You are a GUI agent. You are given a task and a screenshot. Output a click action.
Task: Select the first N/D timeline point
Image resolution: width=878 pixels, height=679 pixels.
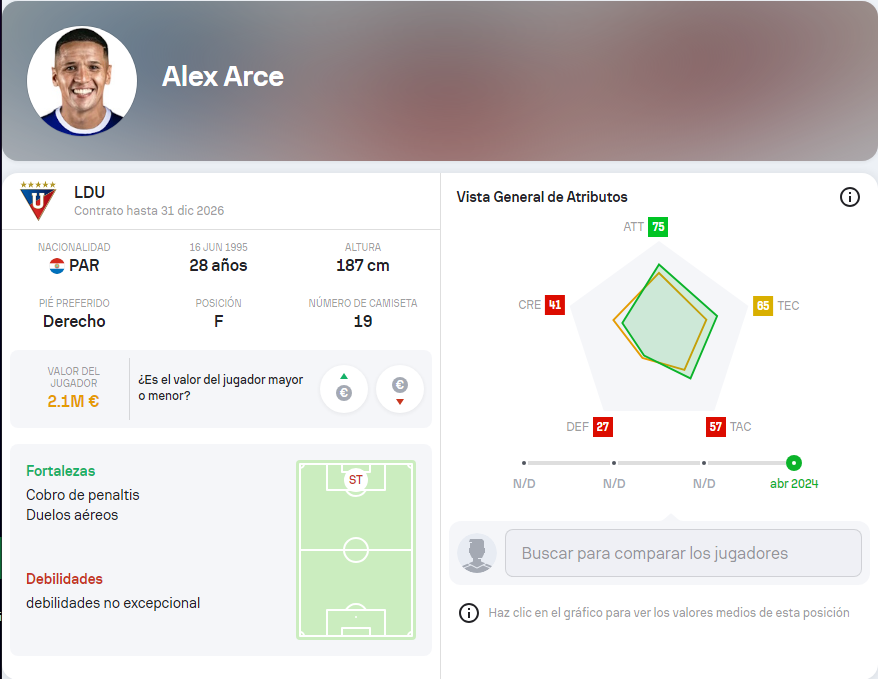[524, 463]
